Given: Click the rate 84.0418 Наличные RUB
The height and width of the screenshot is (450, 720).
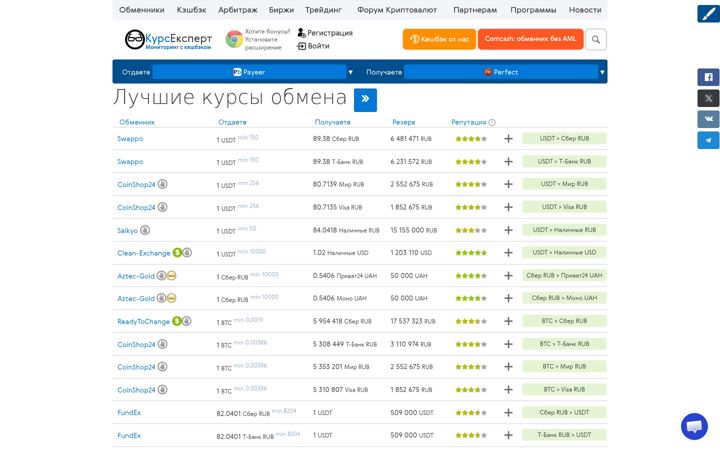Looking at the screenshot, I should (x=346, y=230).
